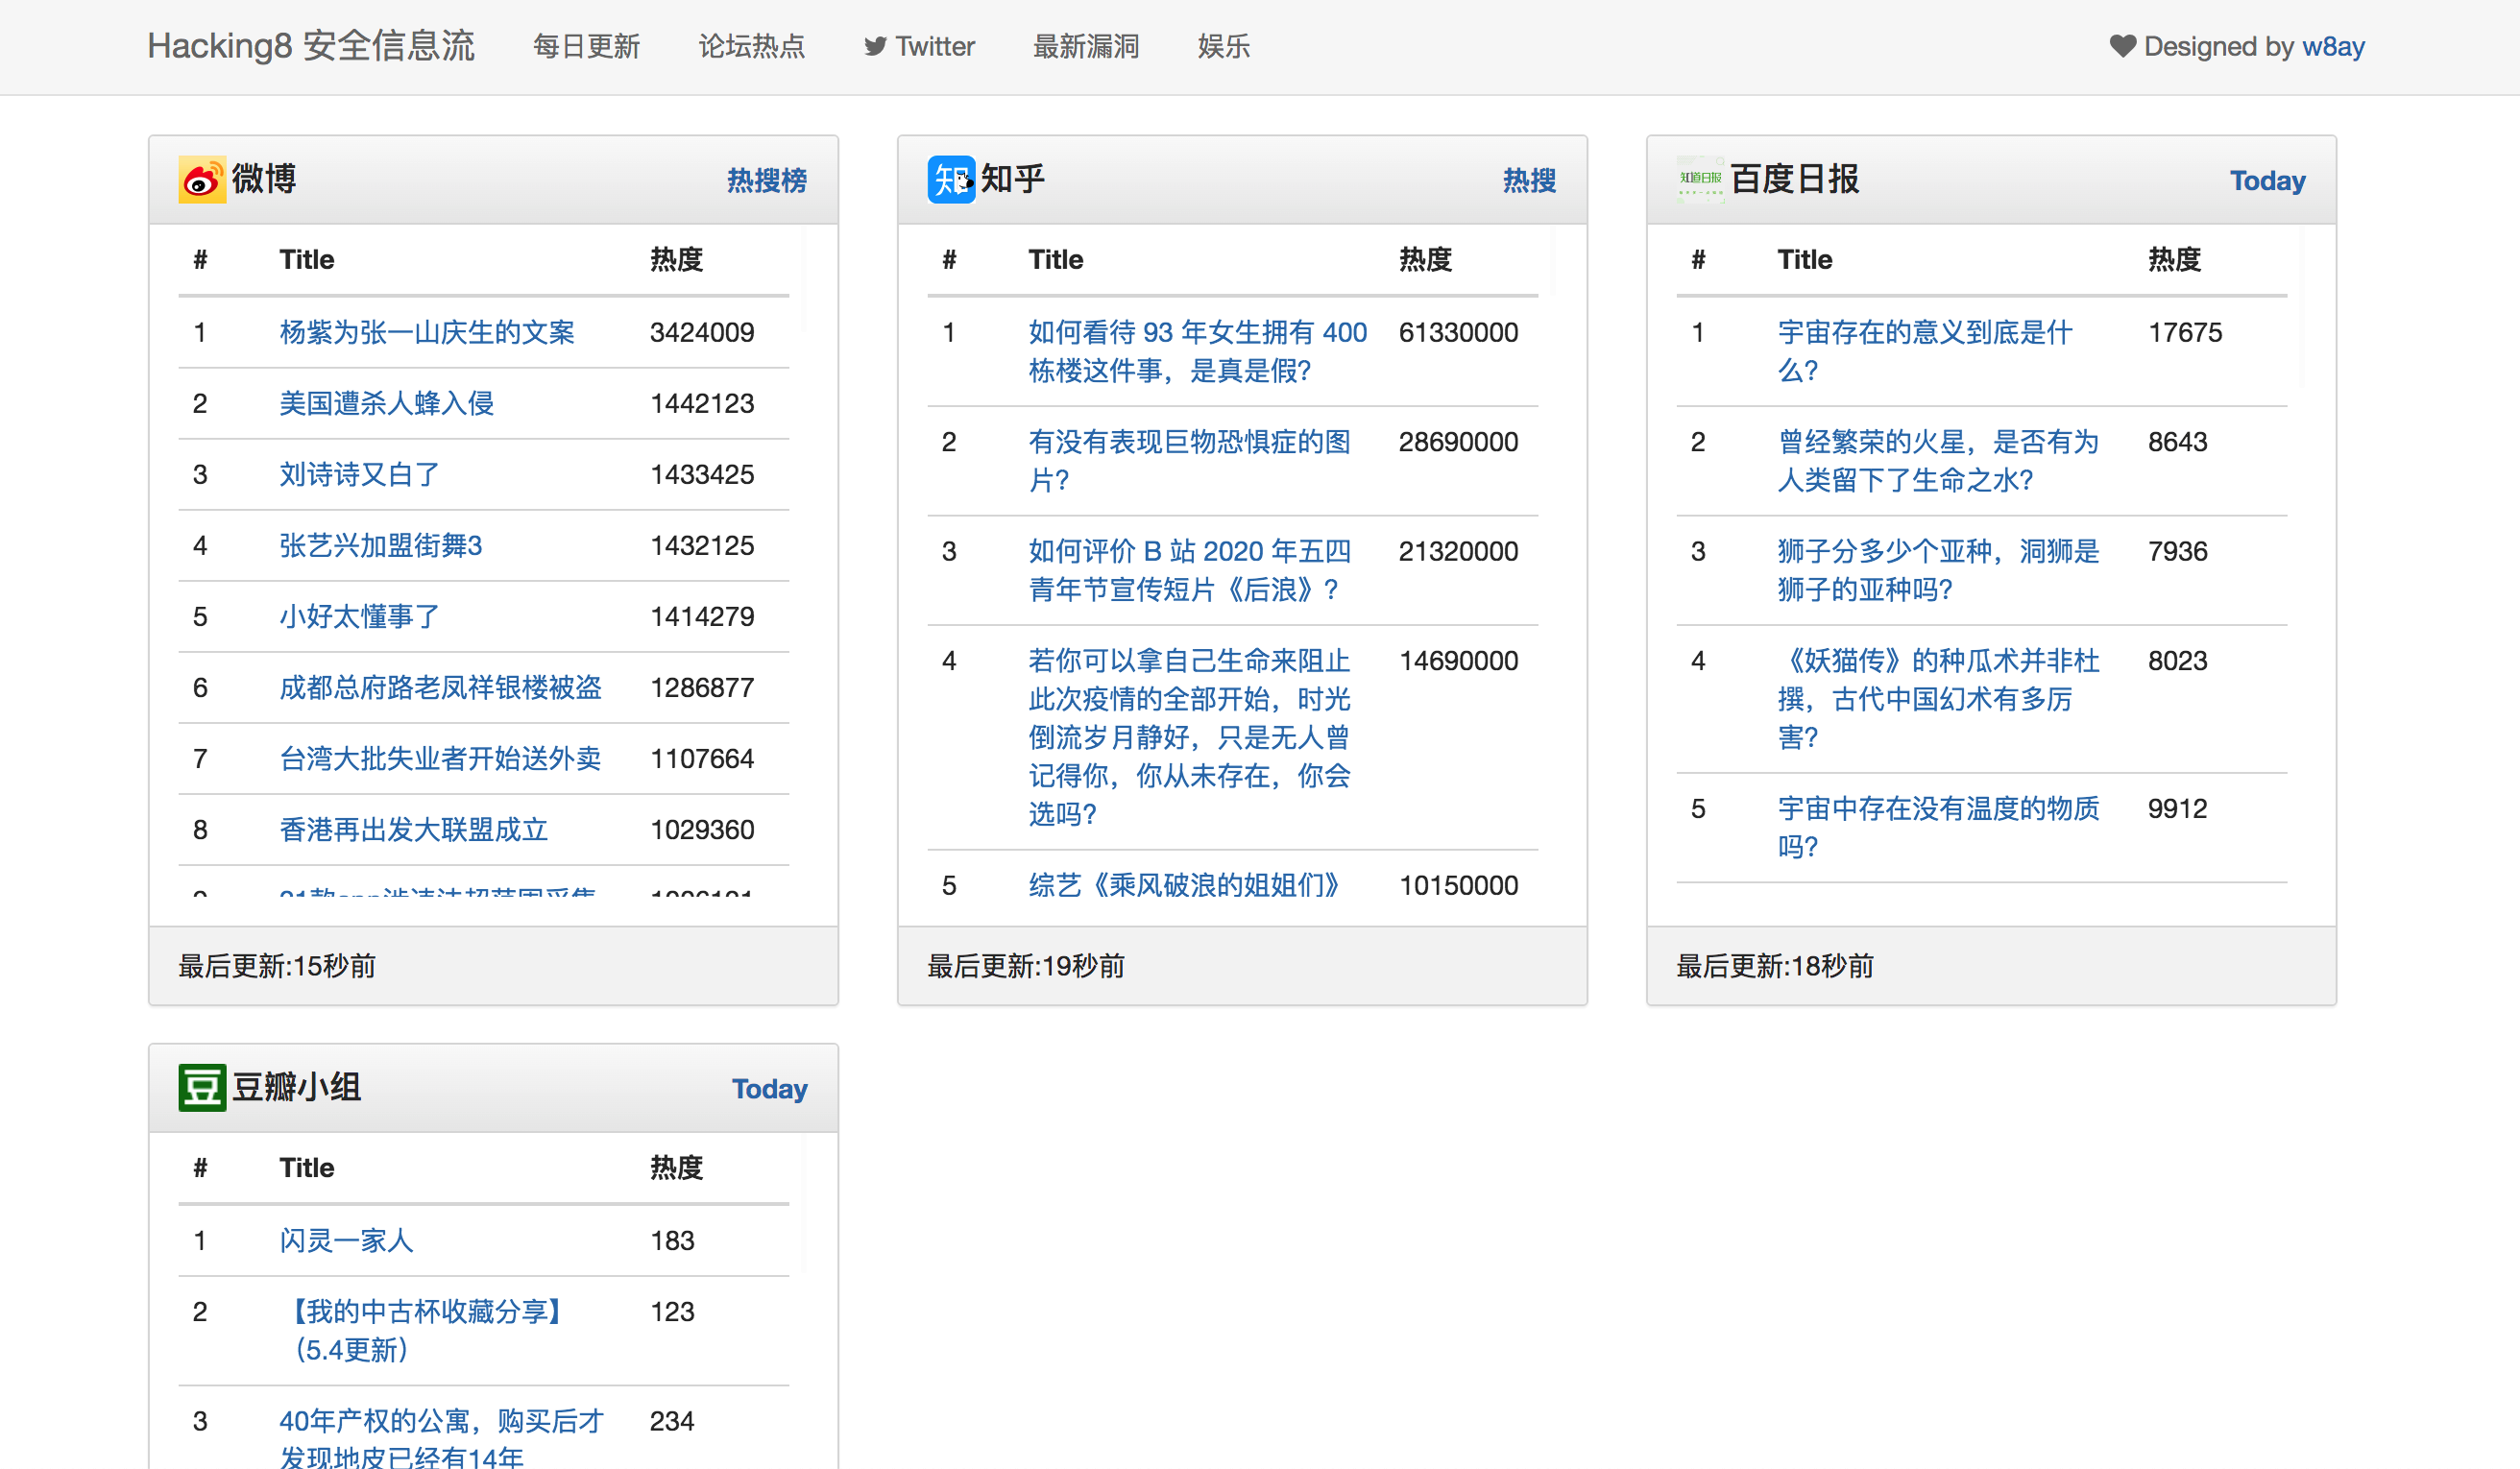This screenshot has height=1469, width=2520.
Task: Open the 每日更新 menu item
Action: point(586,47)
